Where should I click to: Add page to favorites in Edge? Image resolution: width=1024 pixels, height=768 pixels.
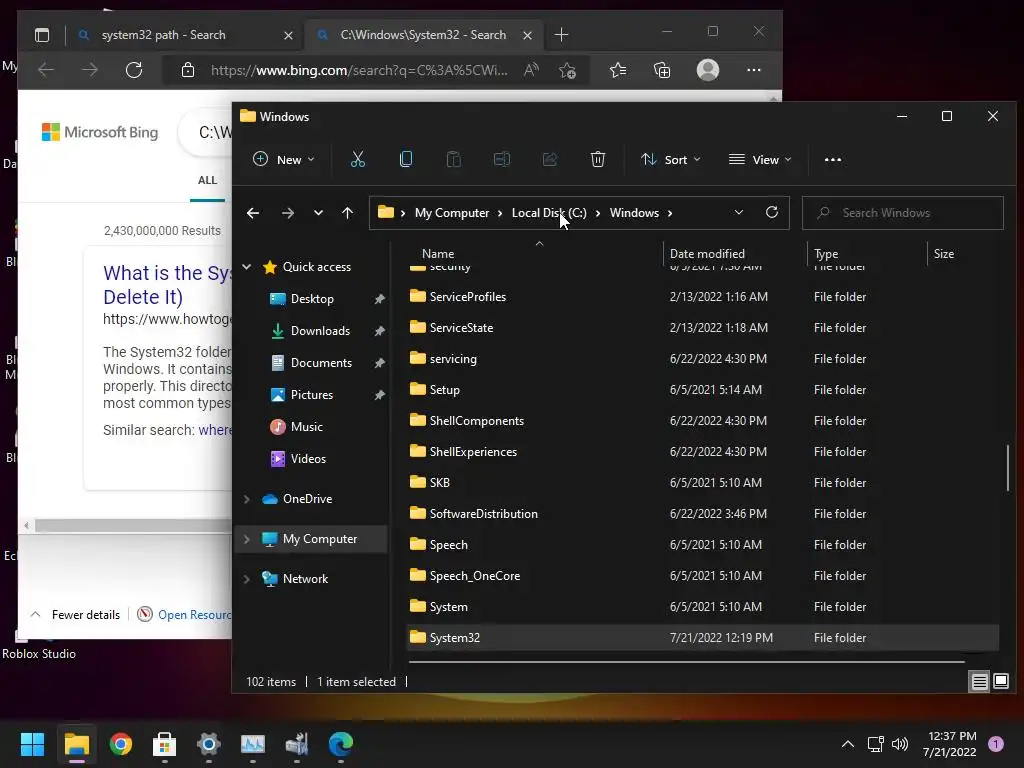[x=568, y=70]
